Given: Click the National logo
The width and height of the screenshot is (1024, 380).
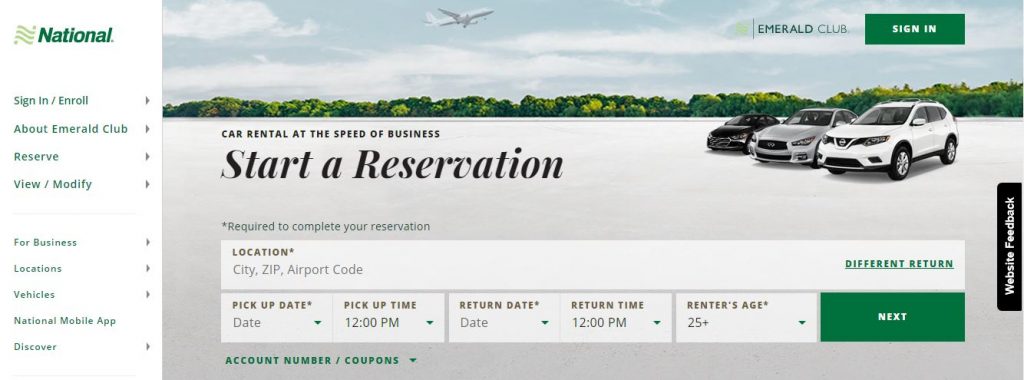Looking at the screenshot, I should coord(63,35).
